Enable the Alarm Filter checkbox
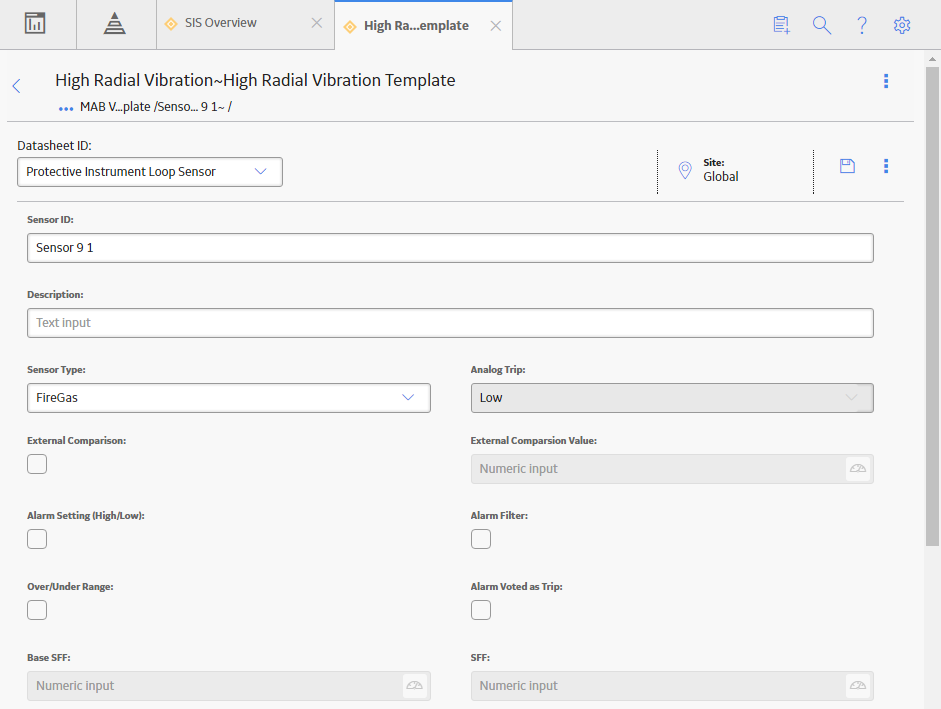The height and width of the screenshot is (709, 941). coord(481,539)
